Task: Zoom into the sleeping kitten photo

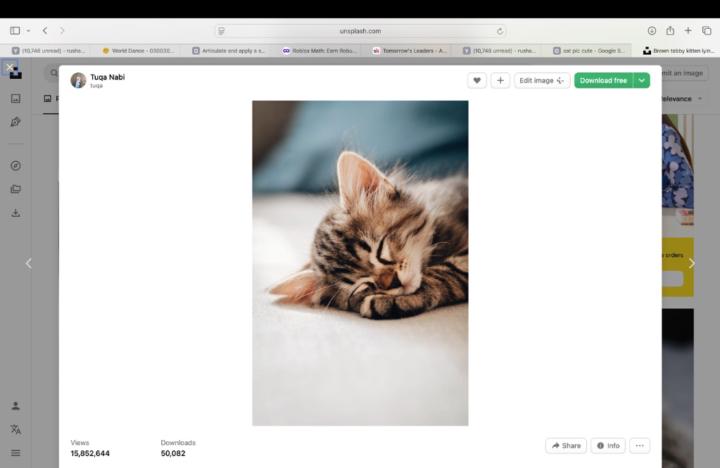Action: click(x=360, y=263)
